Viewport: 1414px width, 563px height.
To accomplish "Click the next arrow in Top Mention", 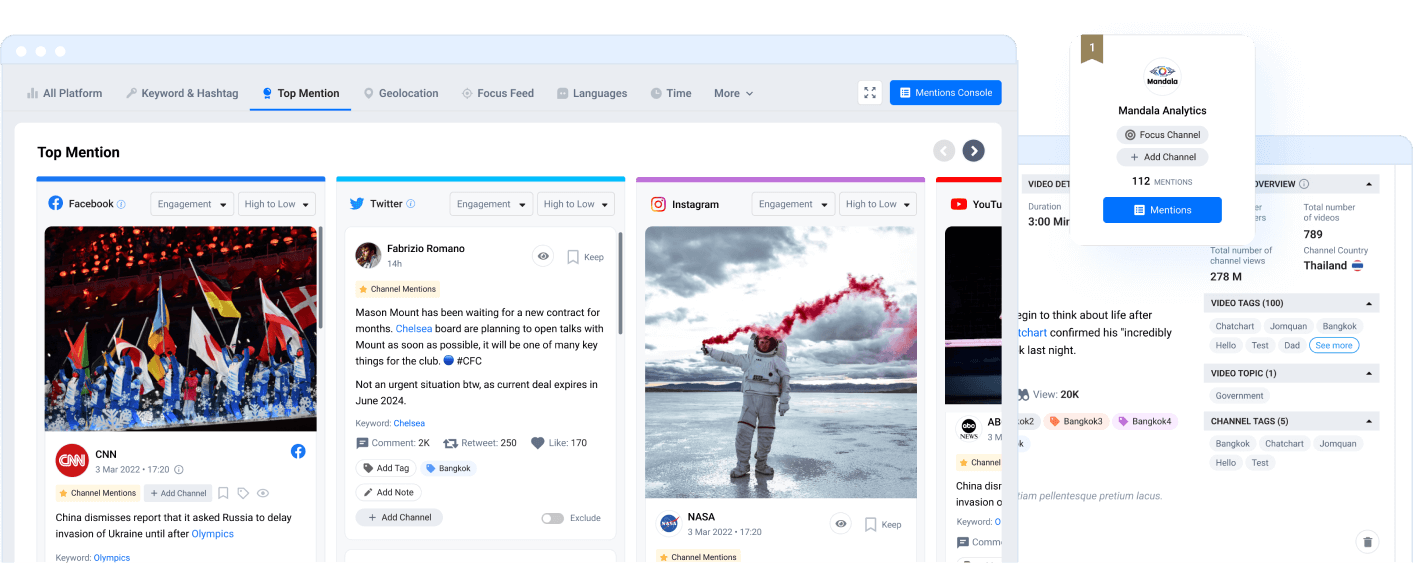I will click(973, 151).
